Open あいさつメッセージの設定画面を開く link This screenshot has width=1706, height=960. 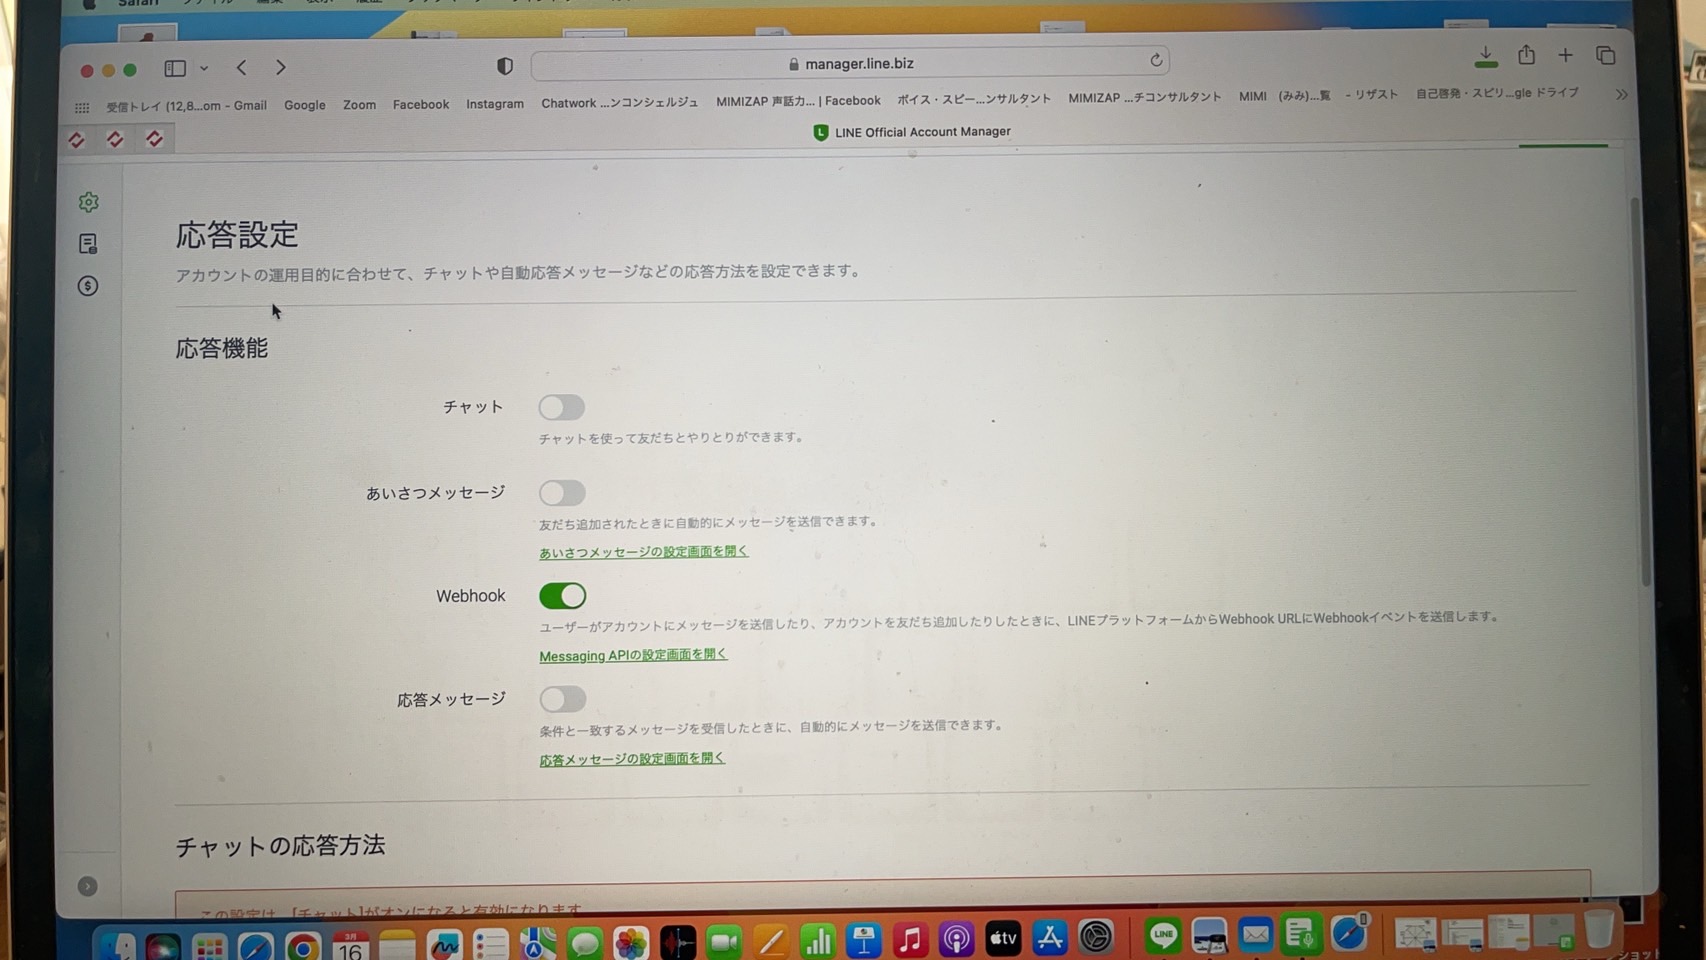643,552
